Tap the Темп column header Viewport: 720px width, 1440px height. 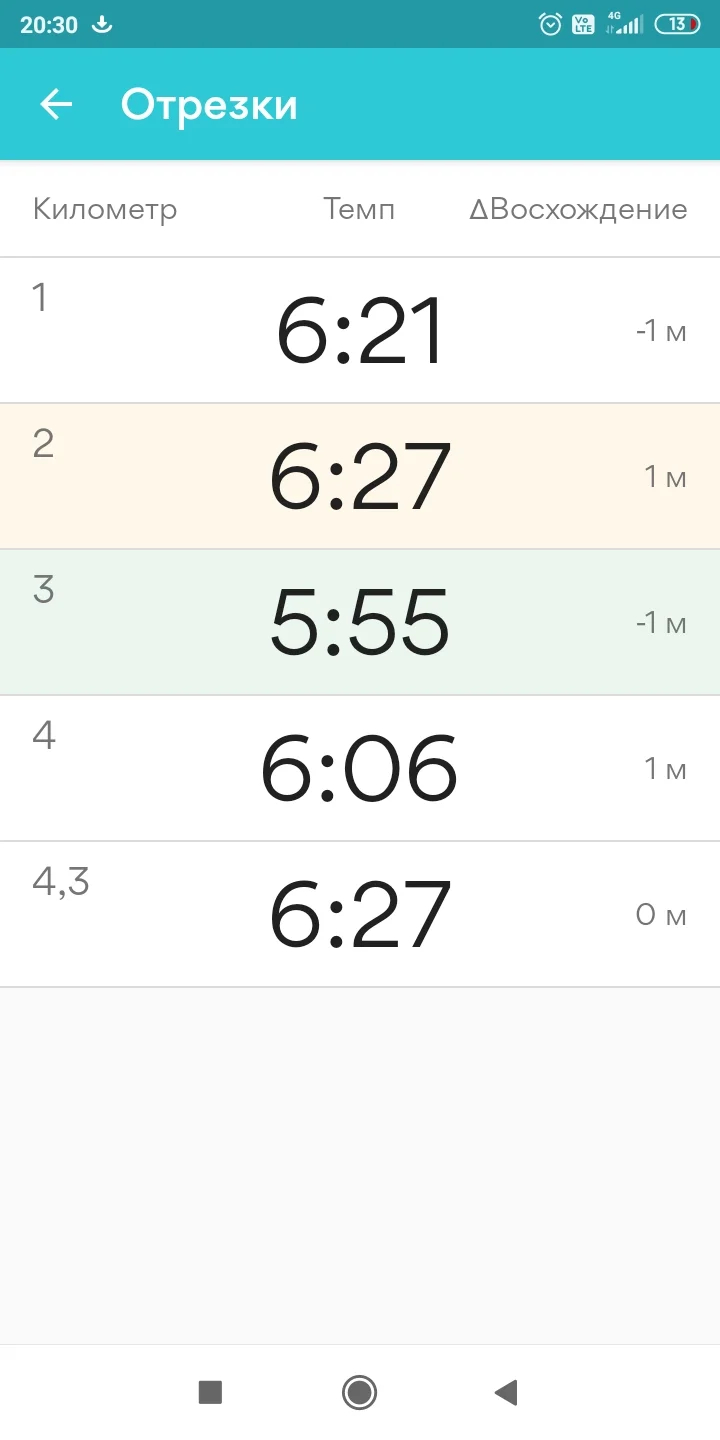tap(359, 209)
